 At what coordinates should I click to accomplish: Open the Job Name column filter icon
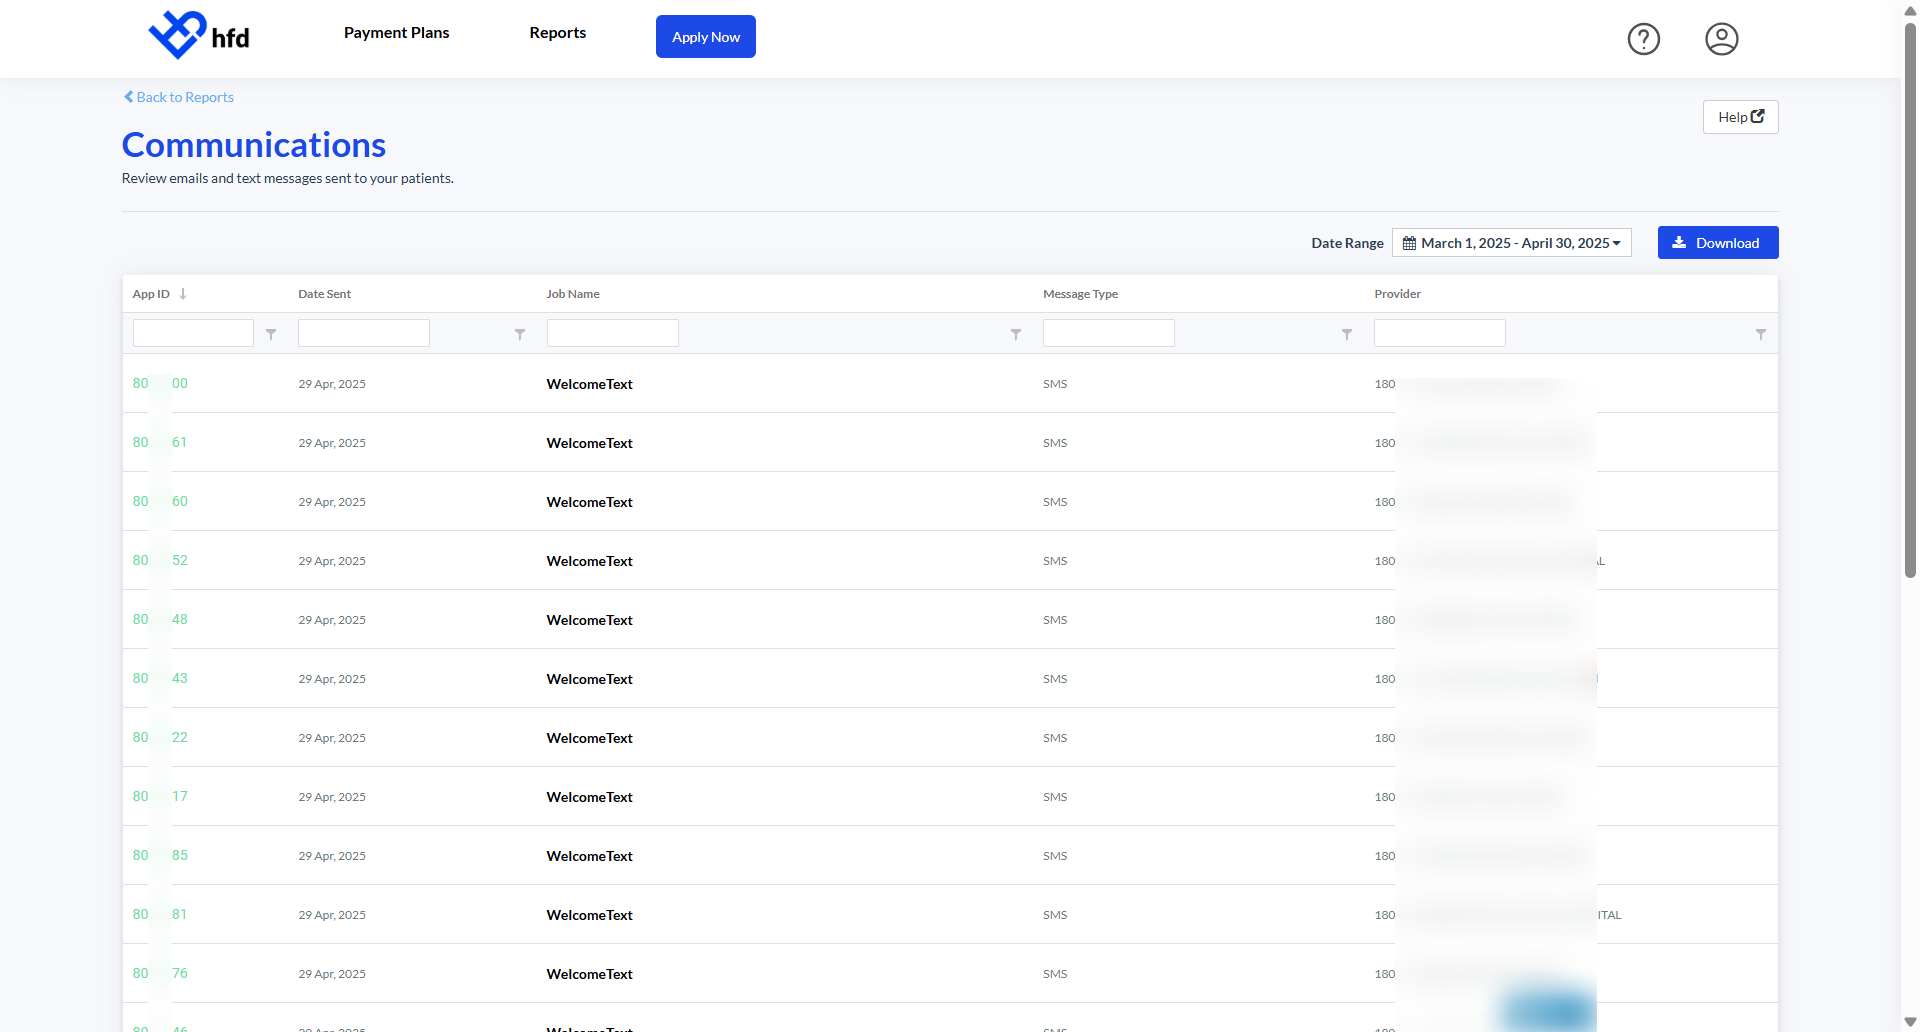tap(1016, 334)
